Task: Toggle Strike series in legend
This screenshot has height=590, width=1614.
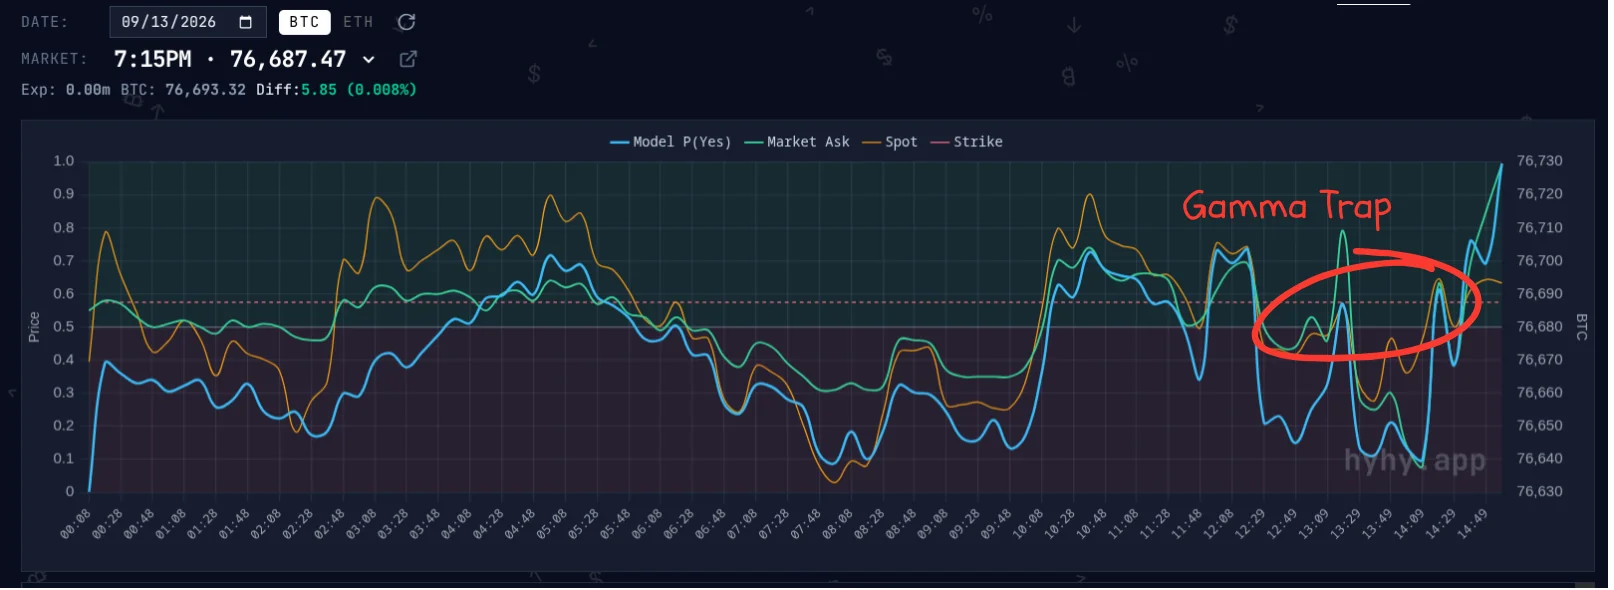Action: coord(967,142)
